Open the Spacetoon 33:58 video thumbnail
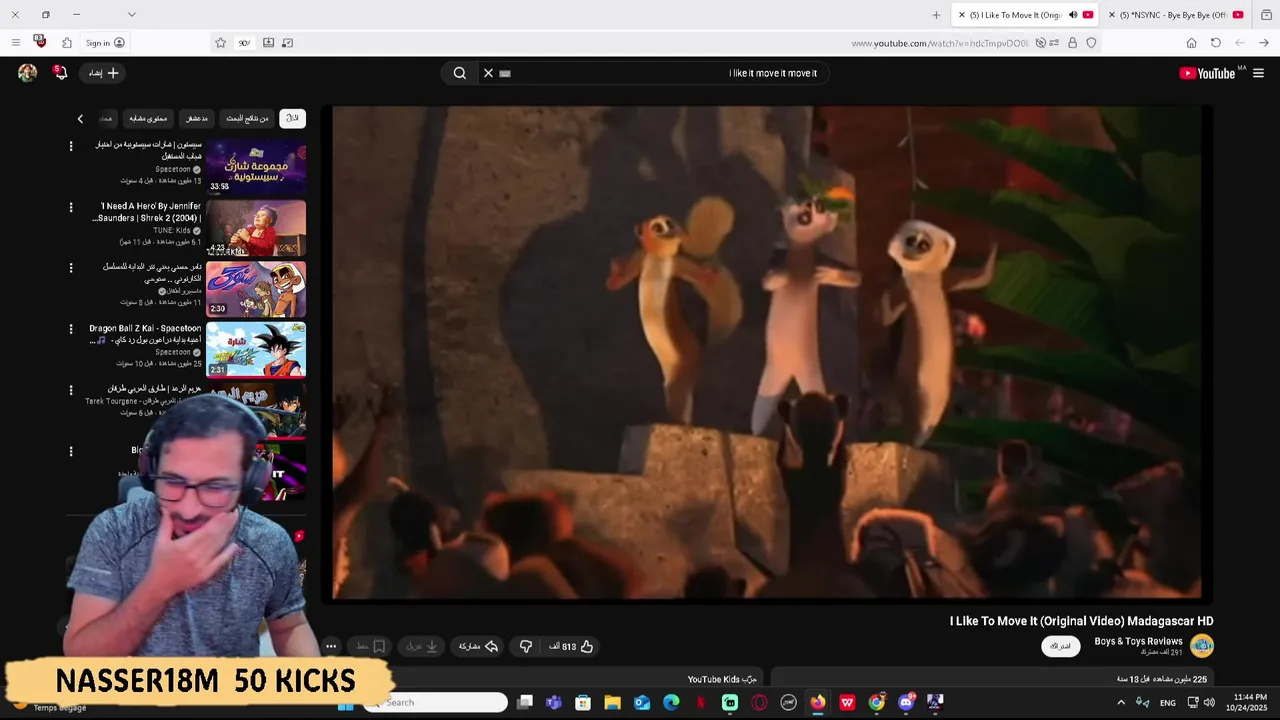 pyautogui.click(x=256, y=167)
